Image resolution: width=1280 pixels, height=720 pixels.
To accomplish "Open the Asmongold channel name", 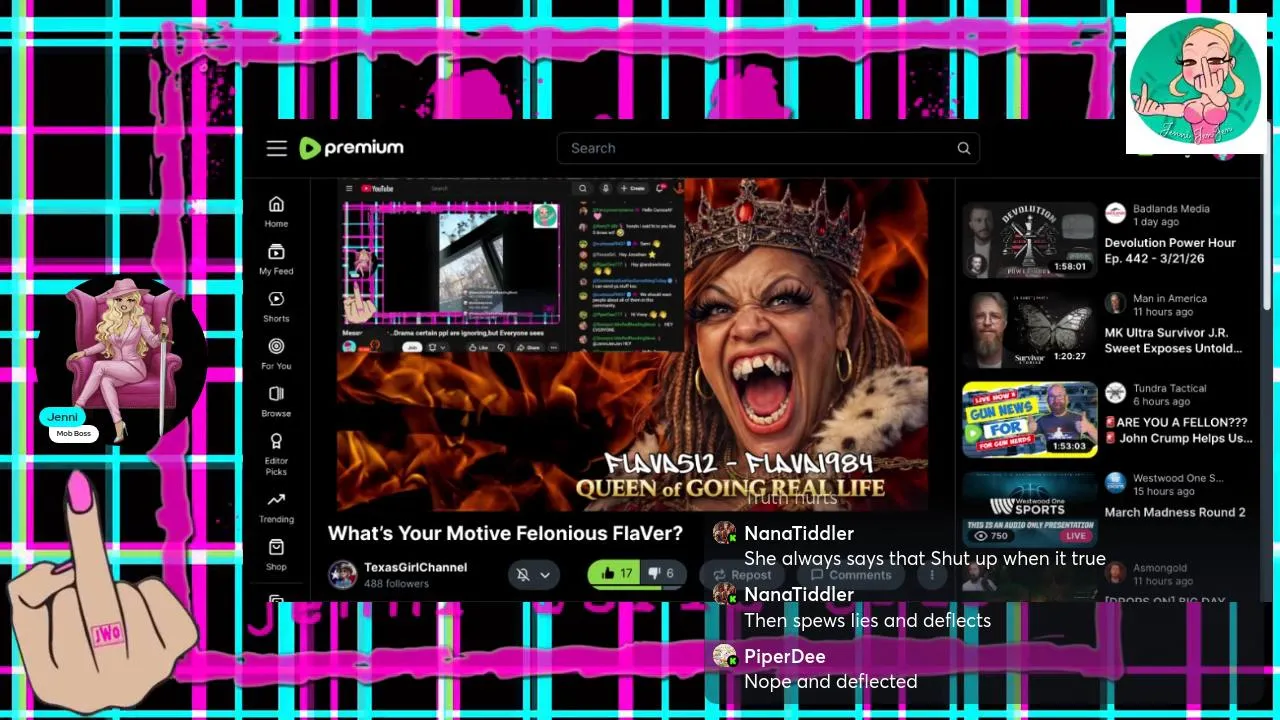I will coord(1160,569).
